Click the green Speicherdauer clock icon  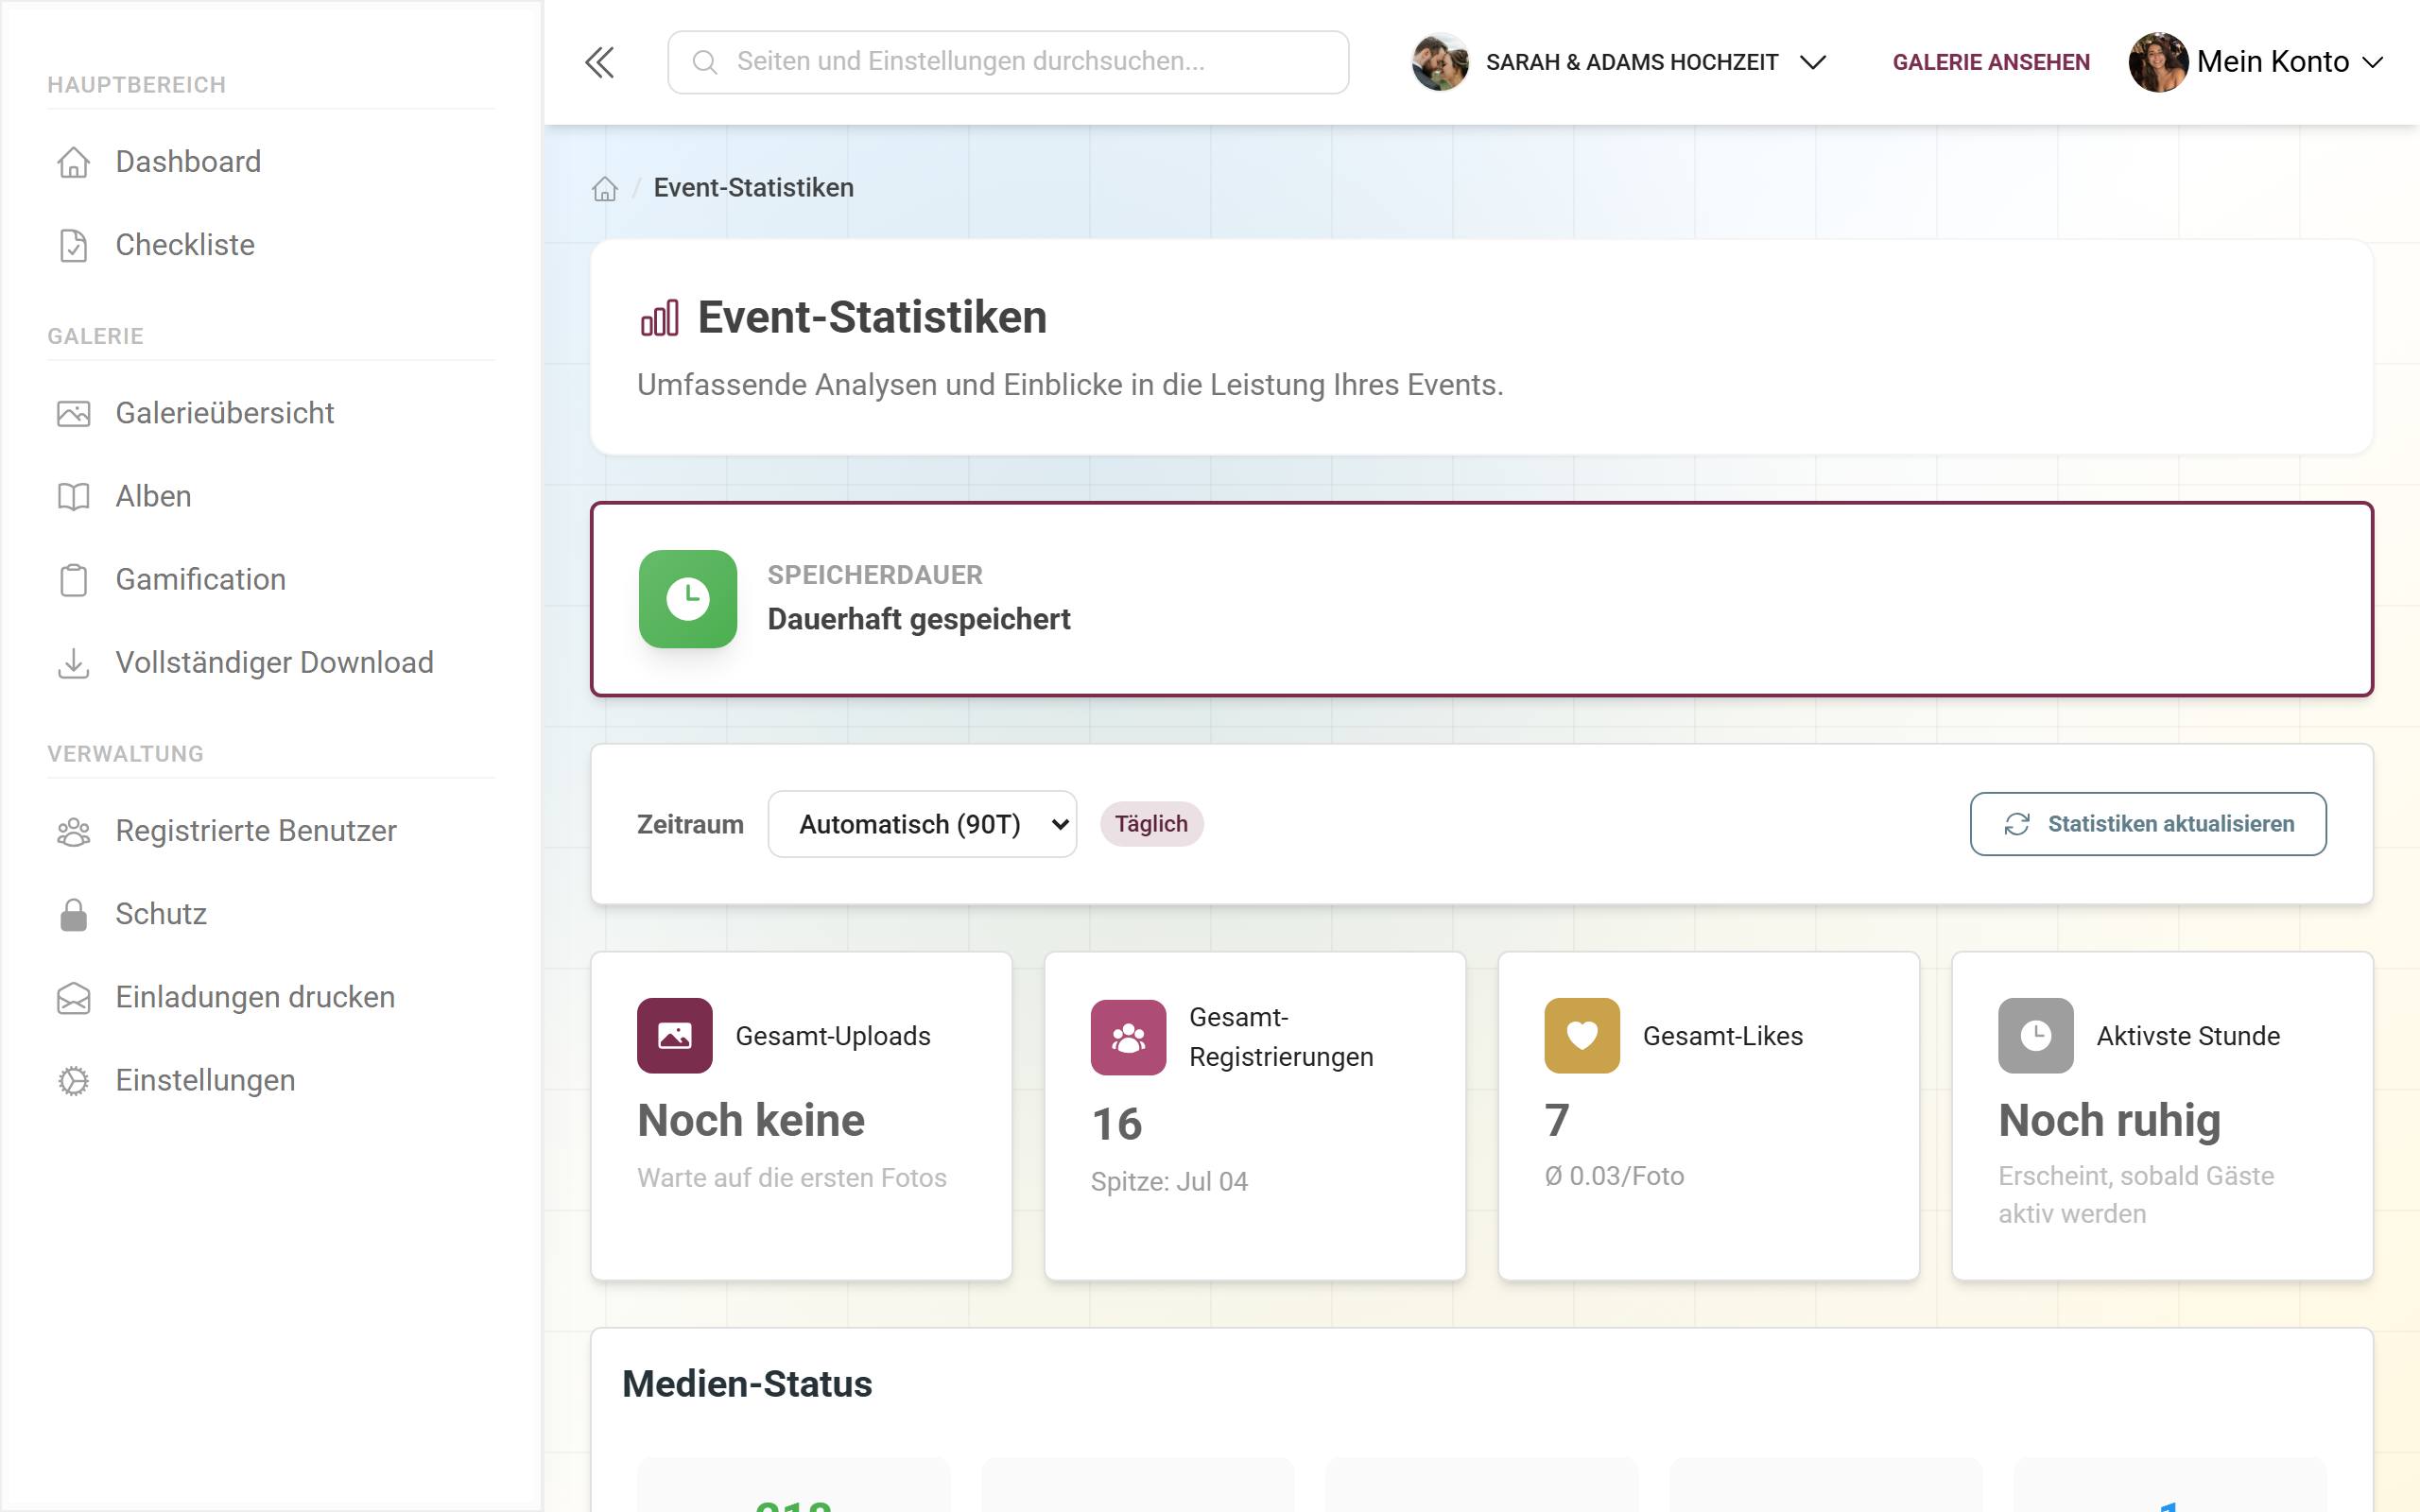(688, 599)
